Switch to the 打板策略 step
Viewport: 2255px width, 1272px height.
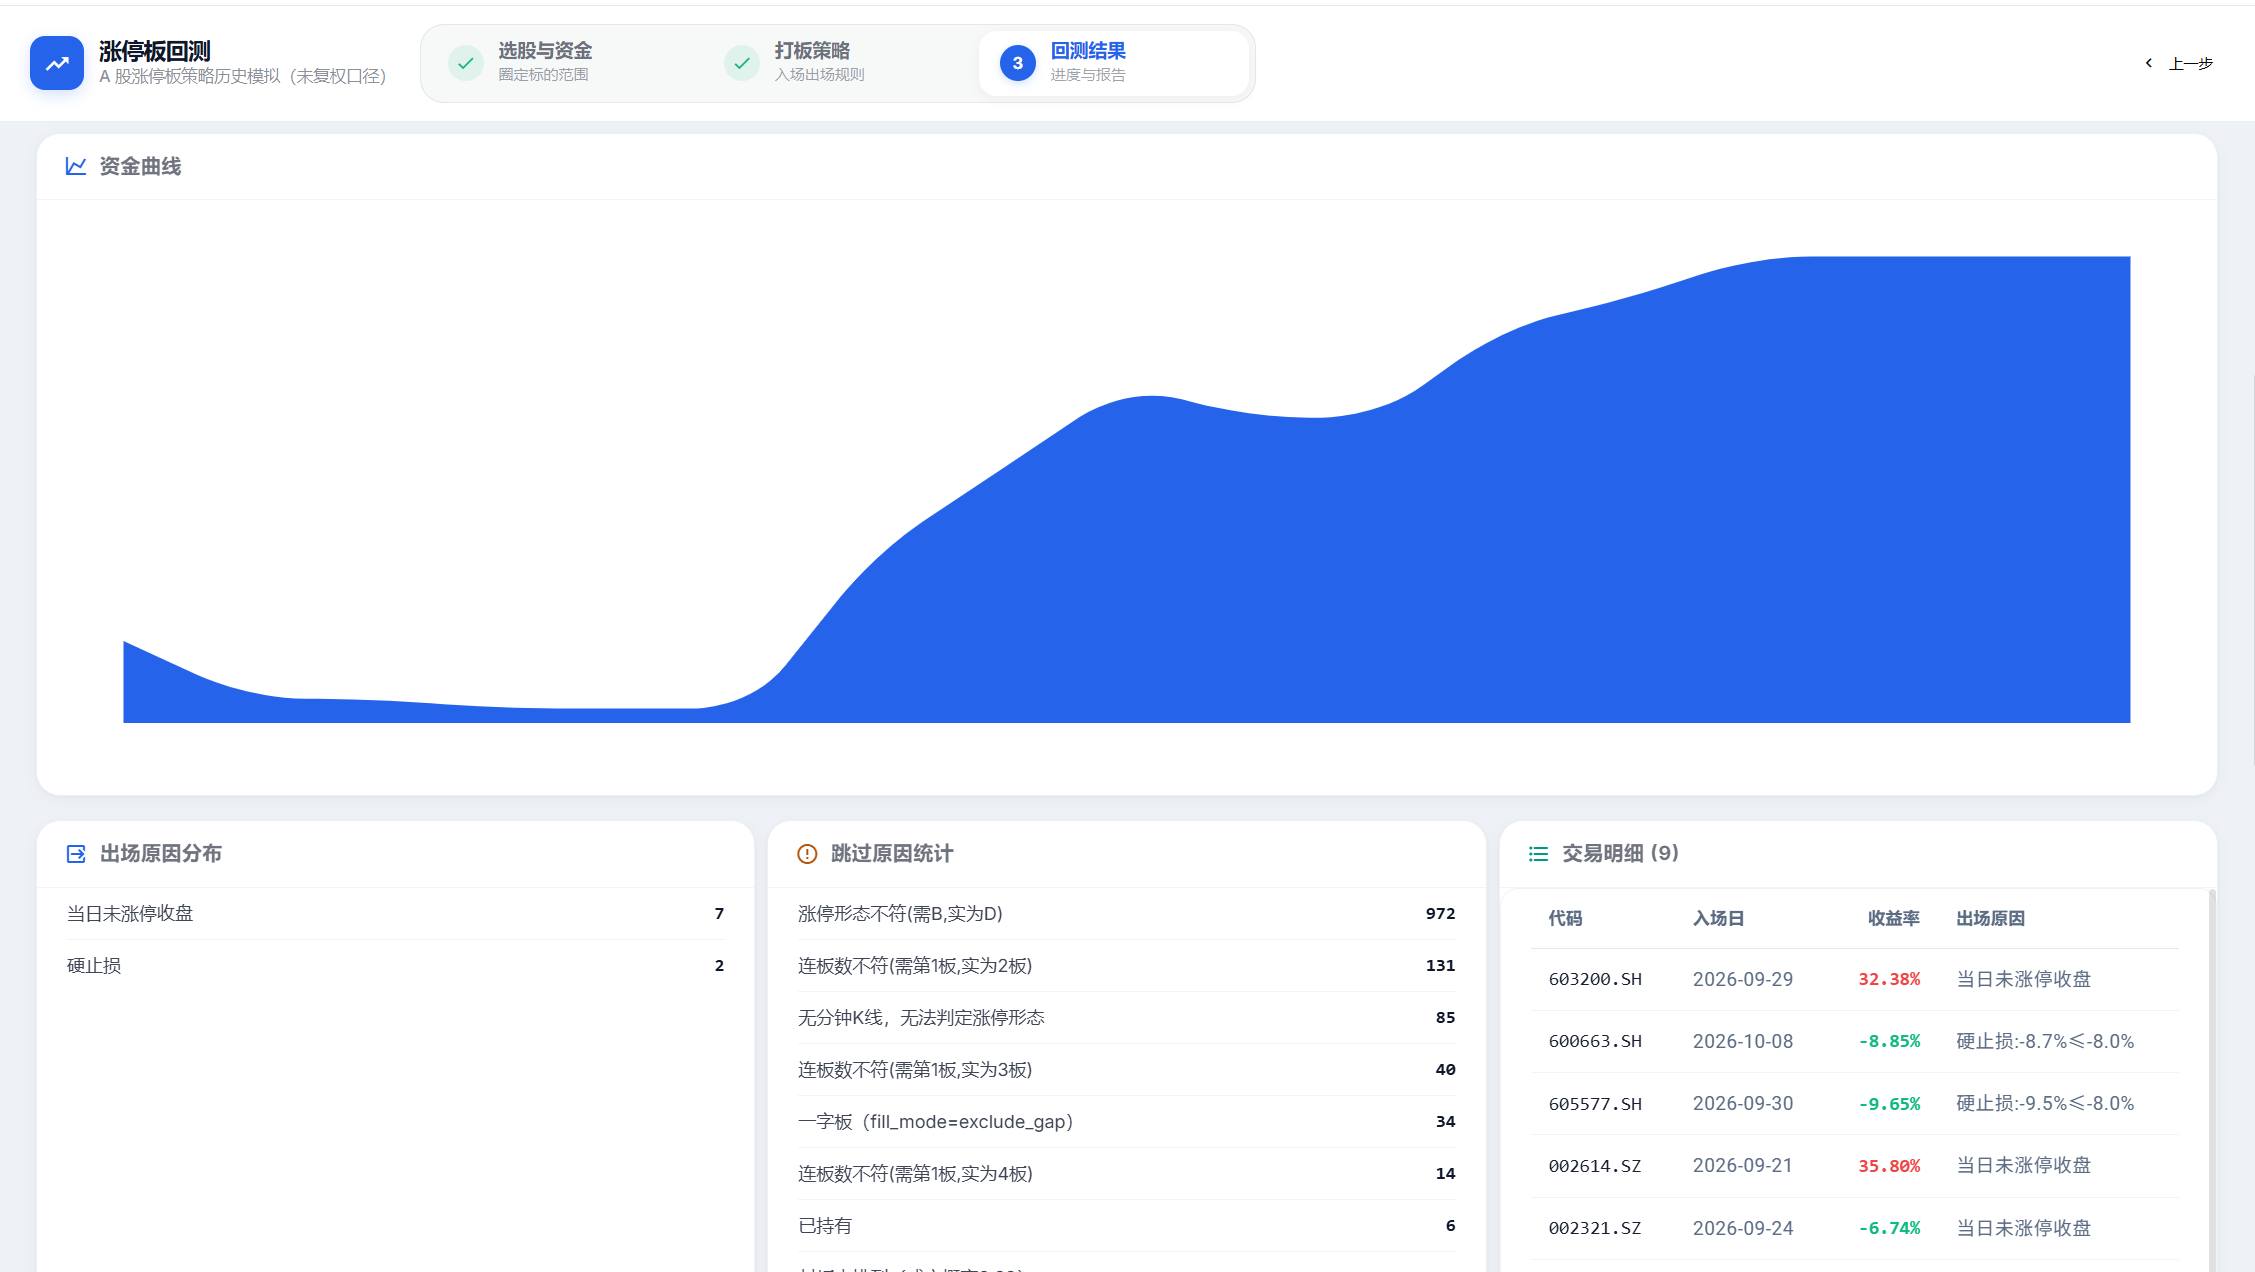pyautogui.click(x=840, y=63)
